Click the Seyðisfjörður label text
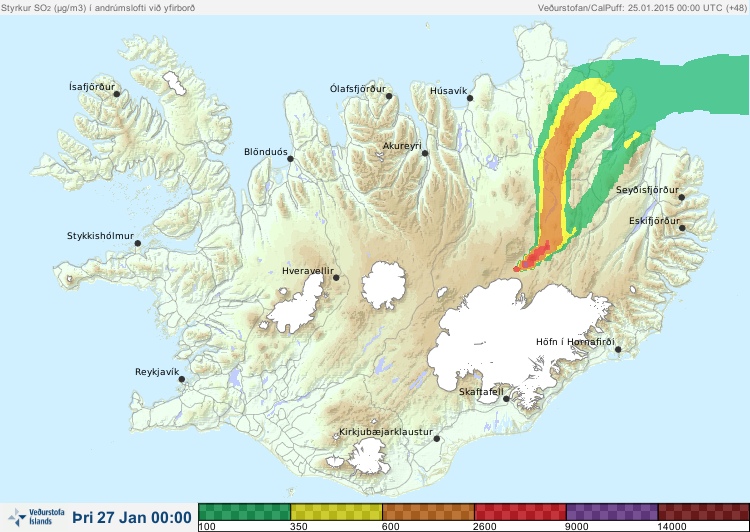 point(647,190)
